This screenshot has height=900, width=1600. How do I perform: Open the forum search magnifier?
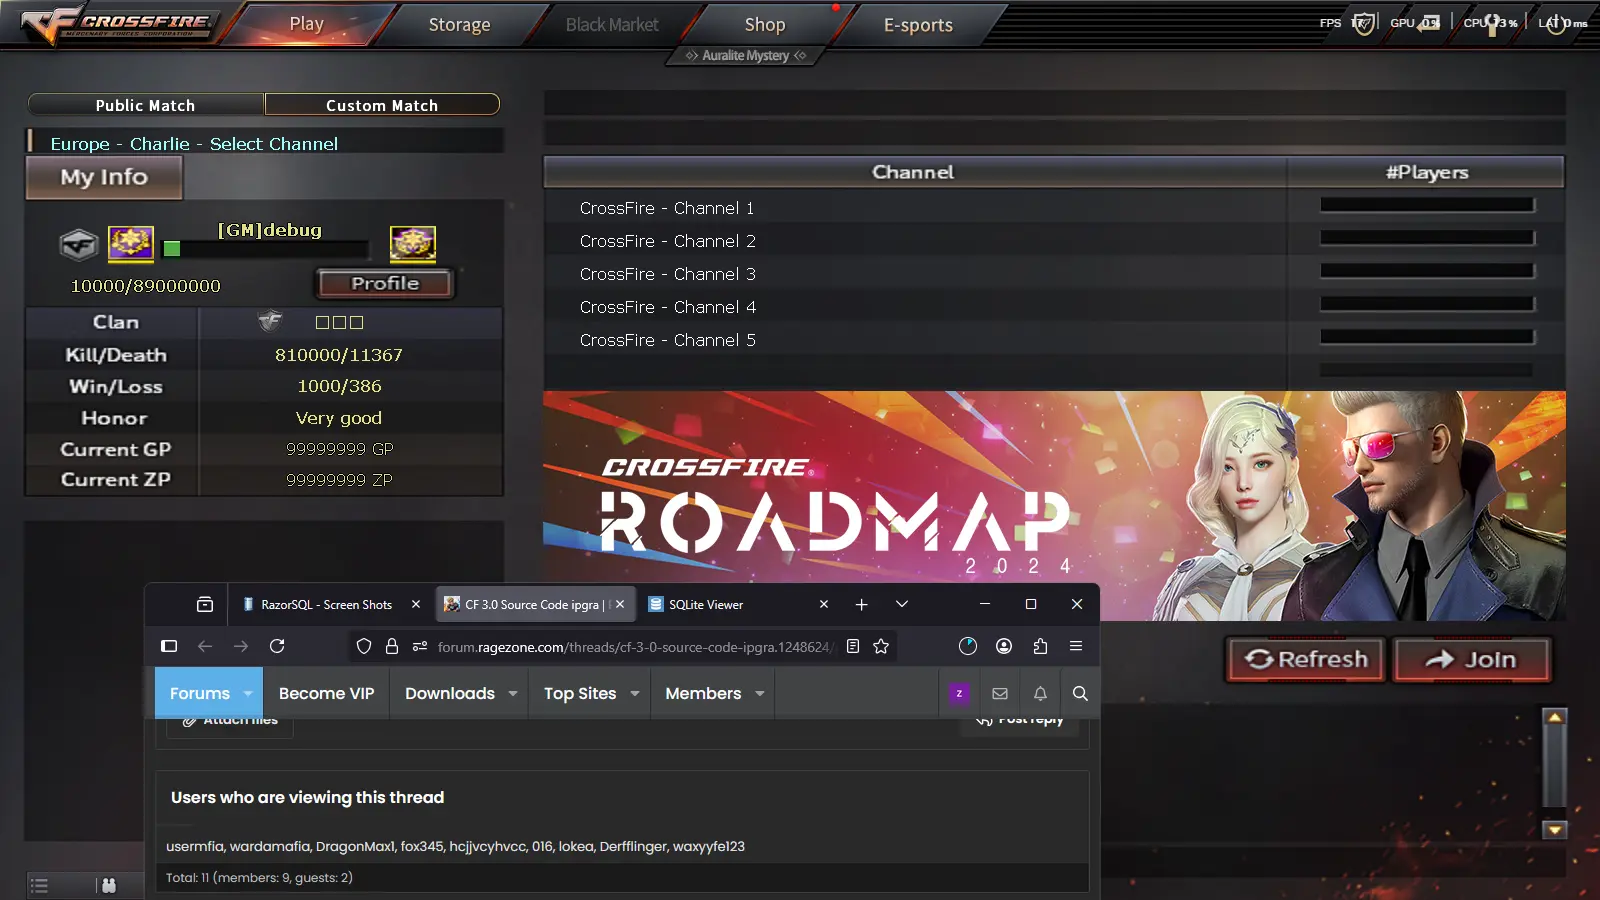[x=1080, y=693]
